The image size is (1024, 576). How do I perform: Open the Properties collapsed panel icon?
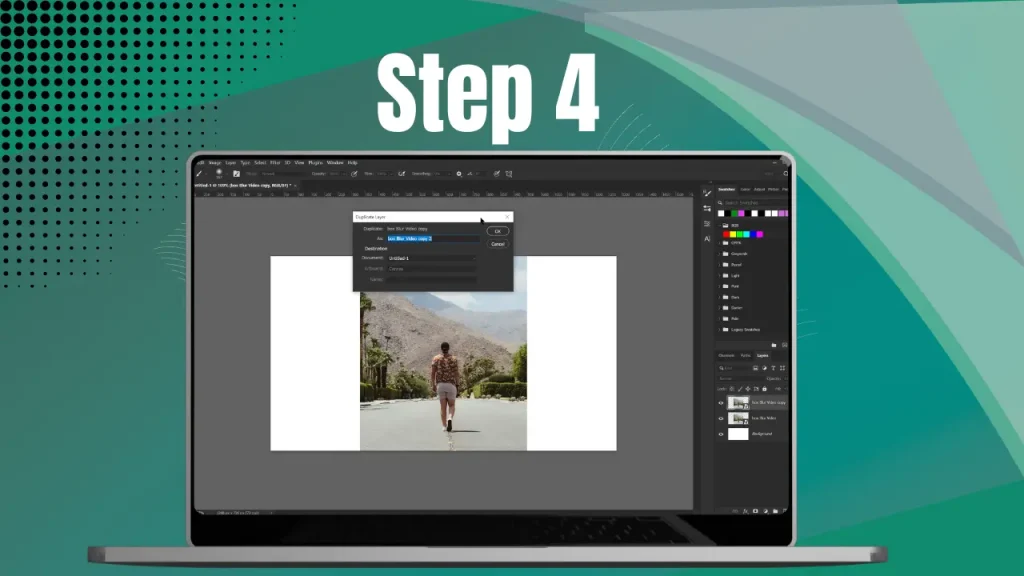707,224
